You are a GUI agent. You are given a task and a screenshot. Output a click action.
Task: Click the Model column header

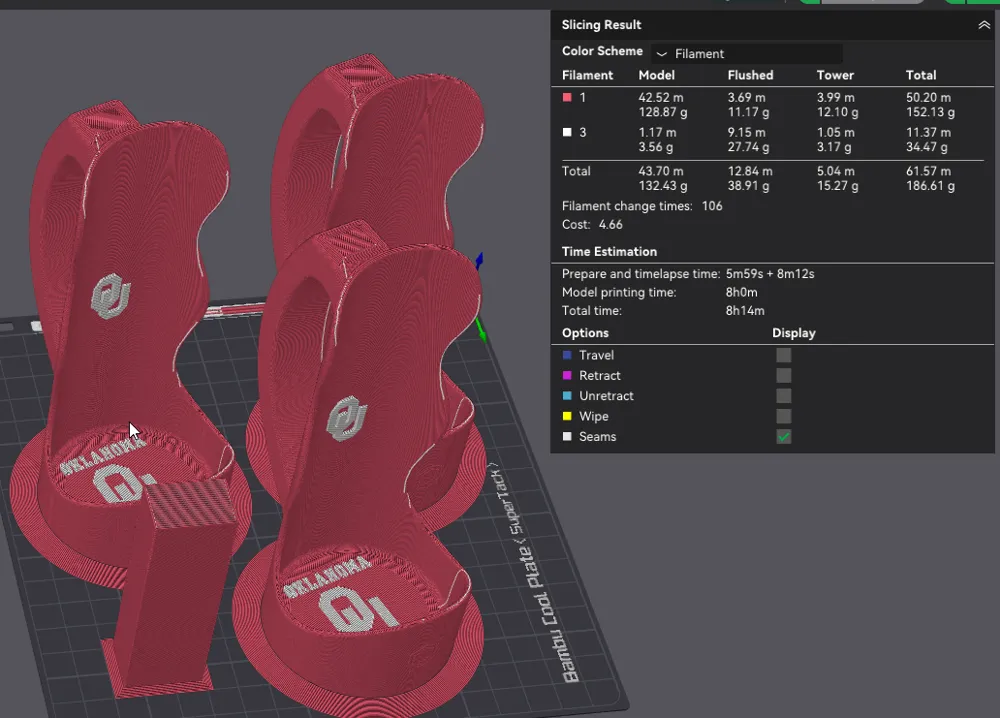(x=656, y=75)
